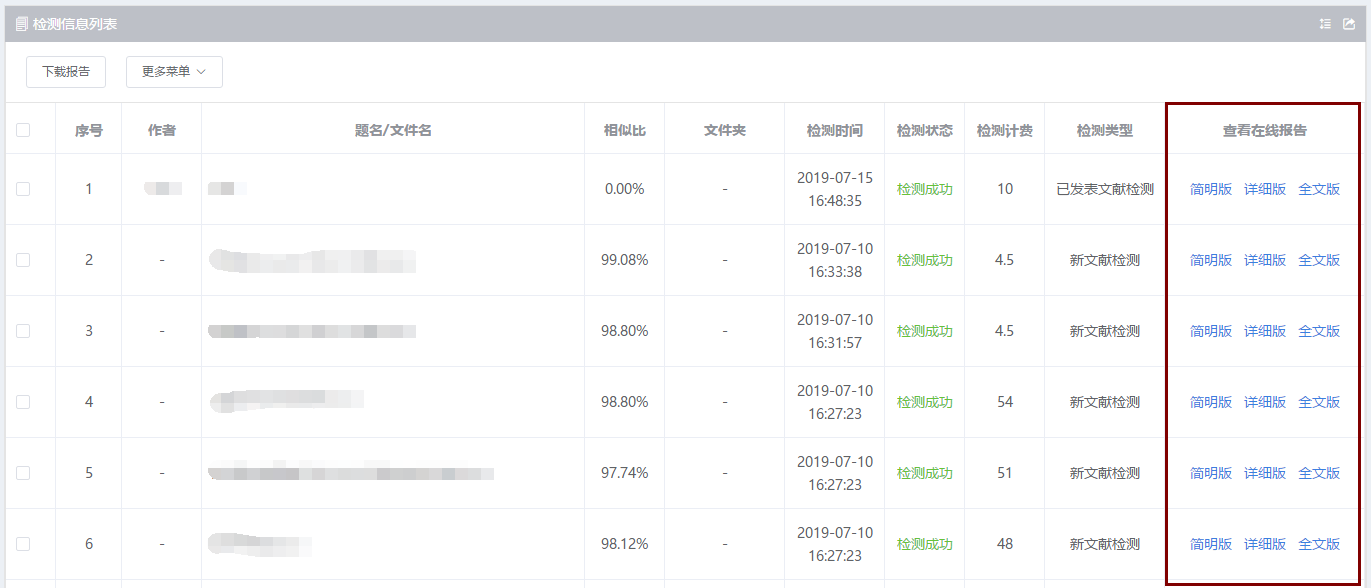The width and height of the screenshot is (1371, 588).
Task: Click the export icon in panel header
Action: pos(1349,24)
